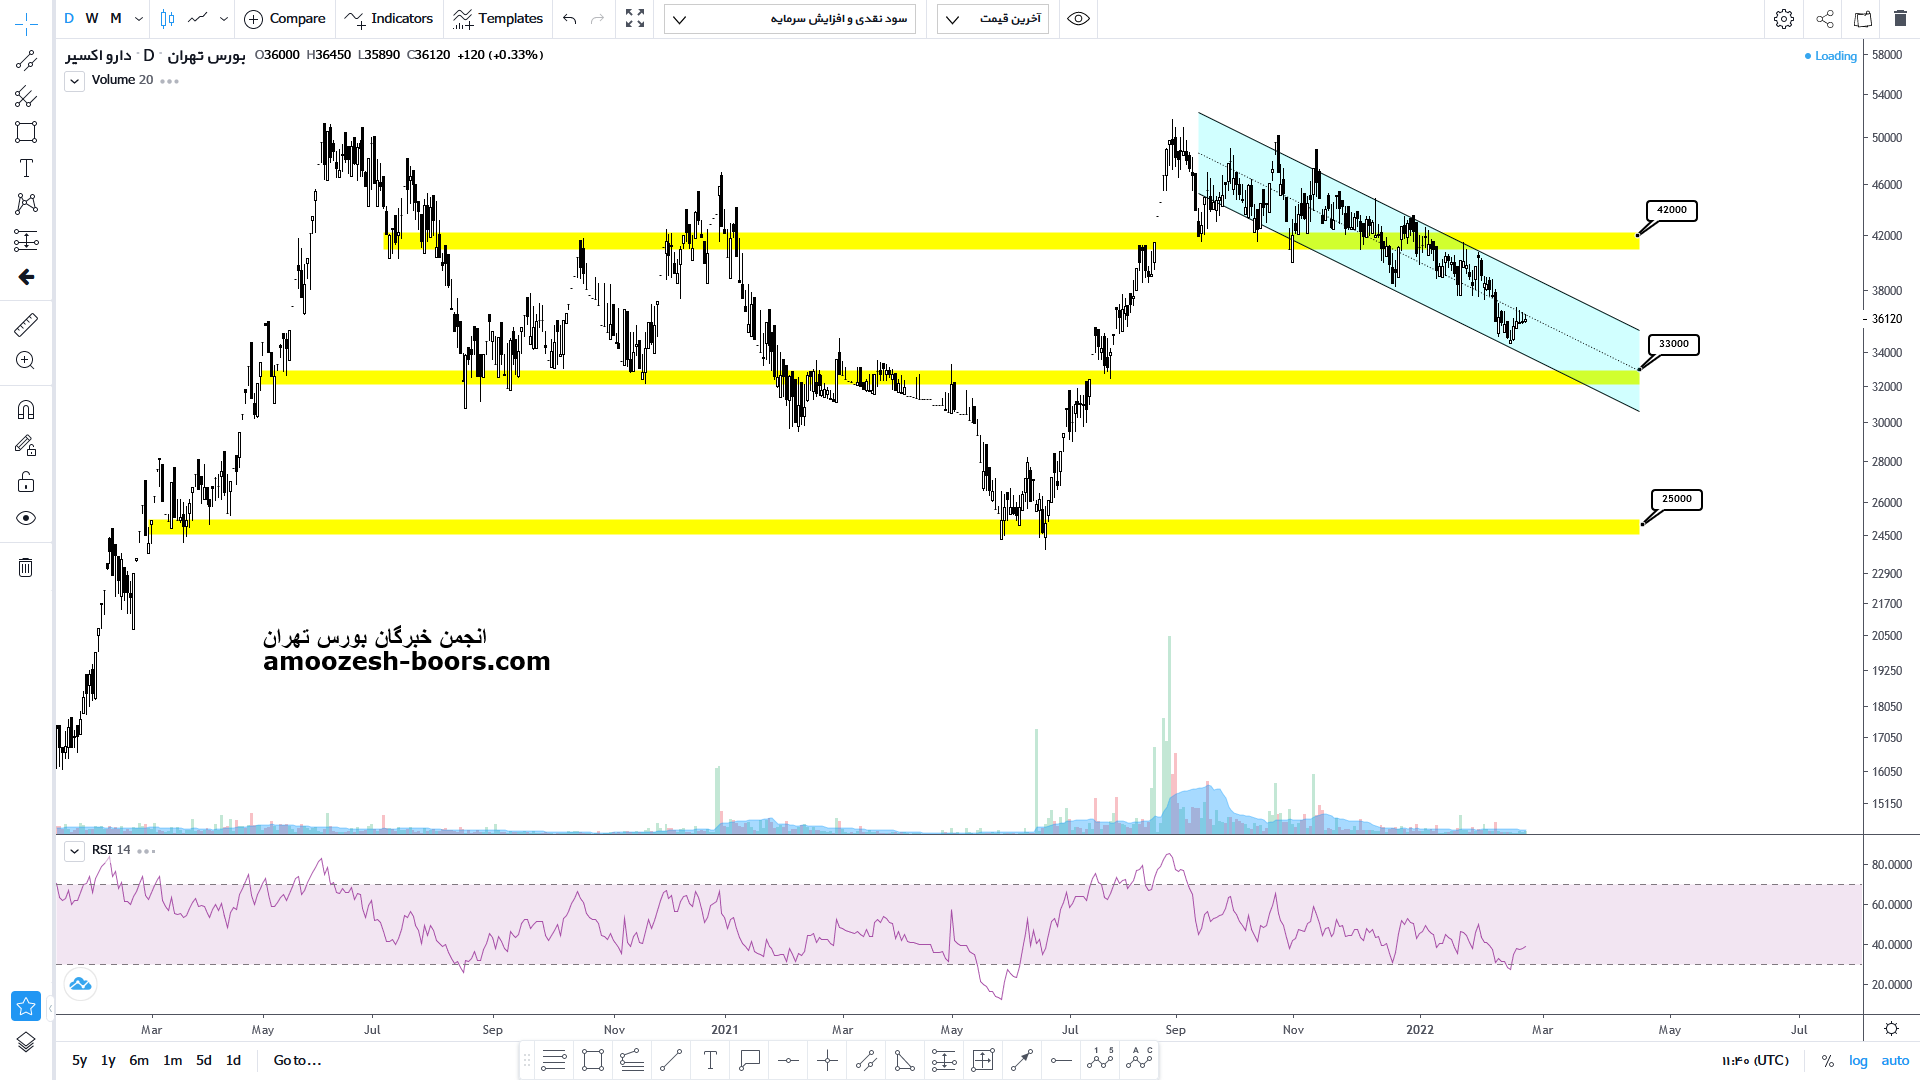The height and width of the screenshot is (1080, 1920).
Task: Open chart settings gear icon
Action: coord(1783,19)
